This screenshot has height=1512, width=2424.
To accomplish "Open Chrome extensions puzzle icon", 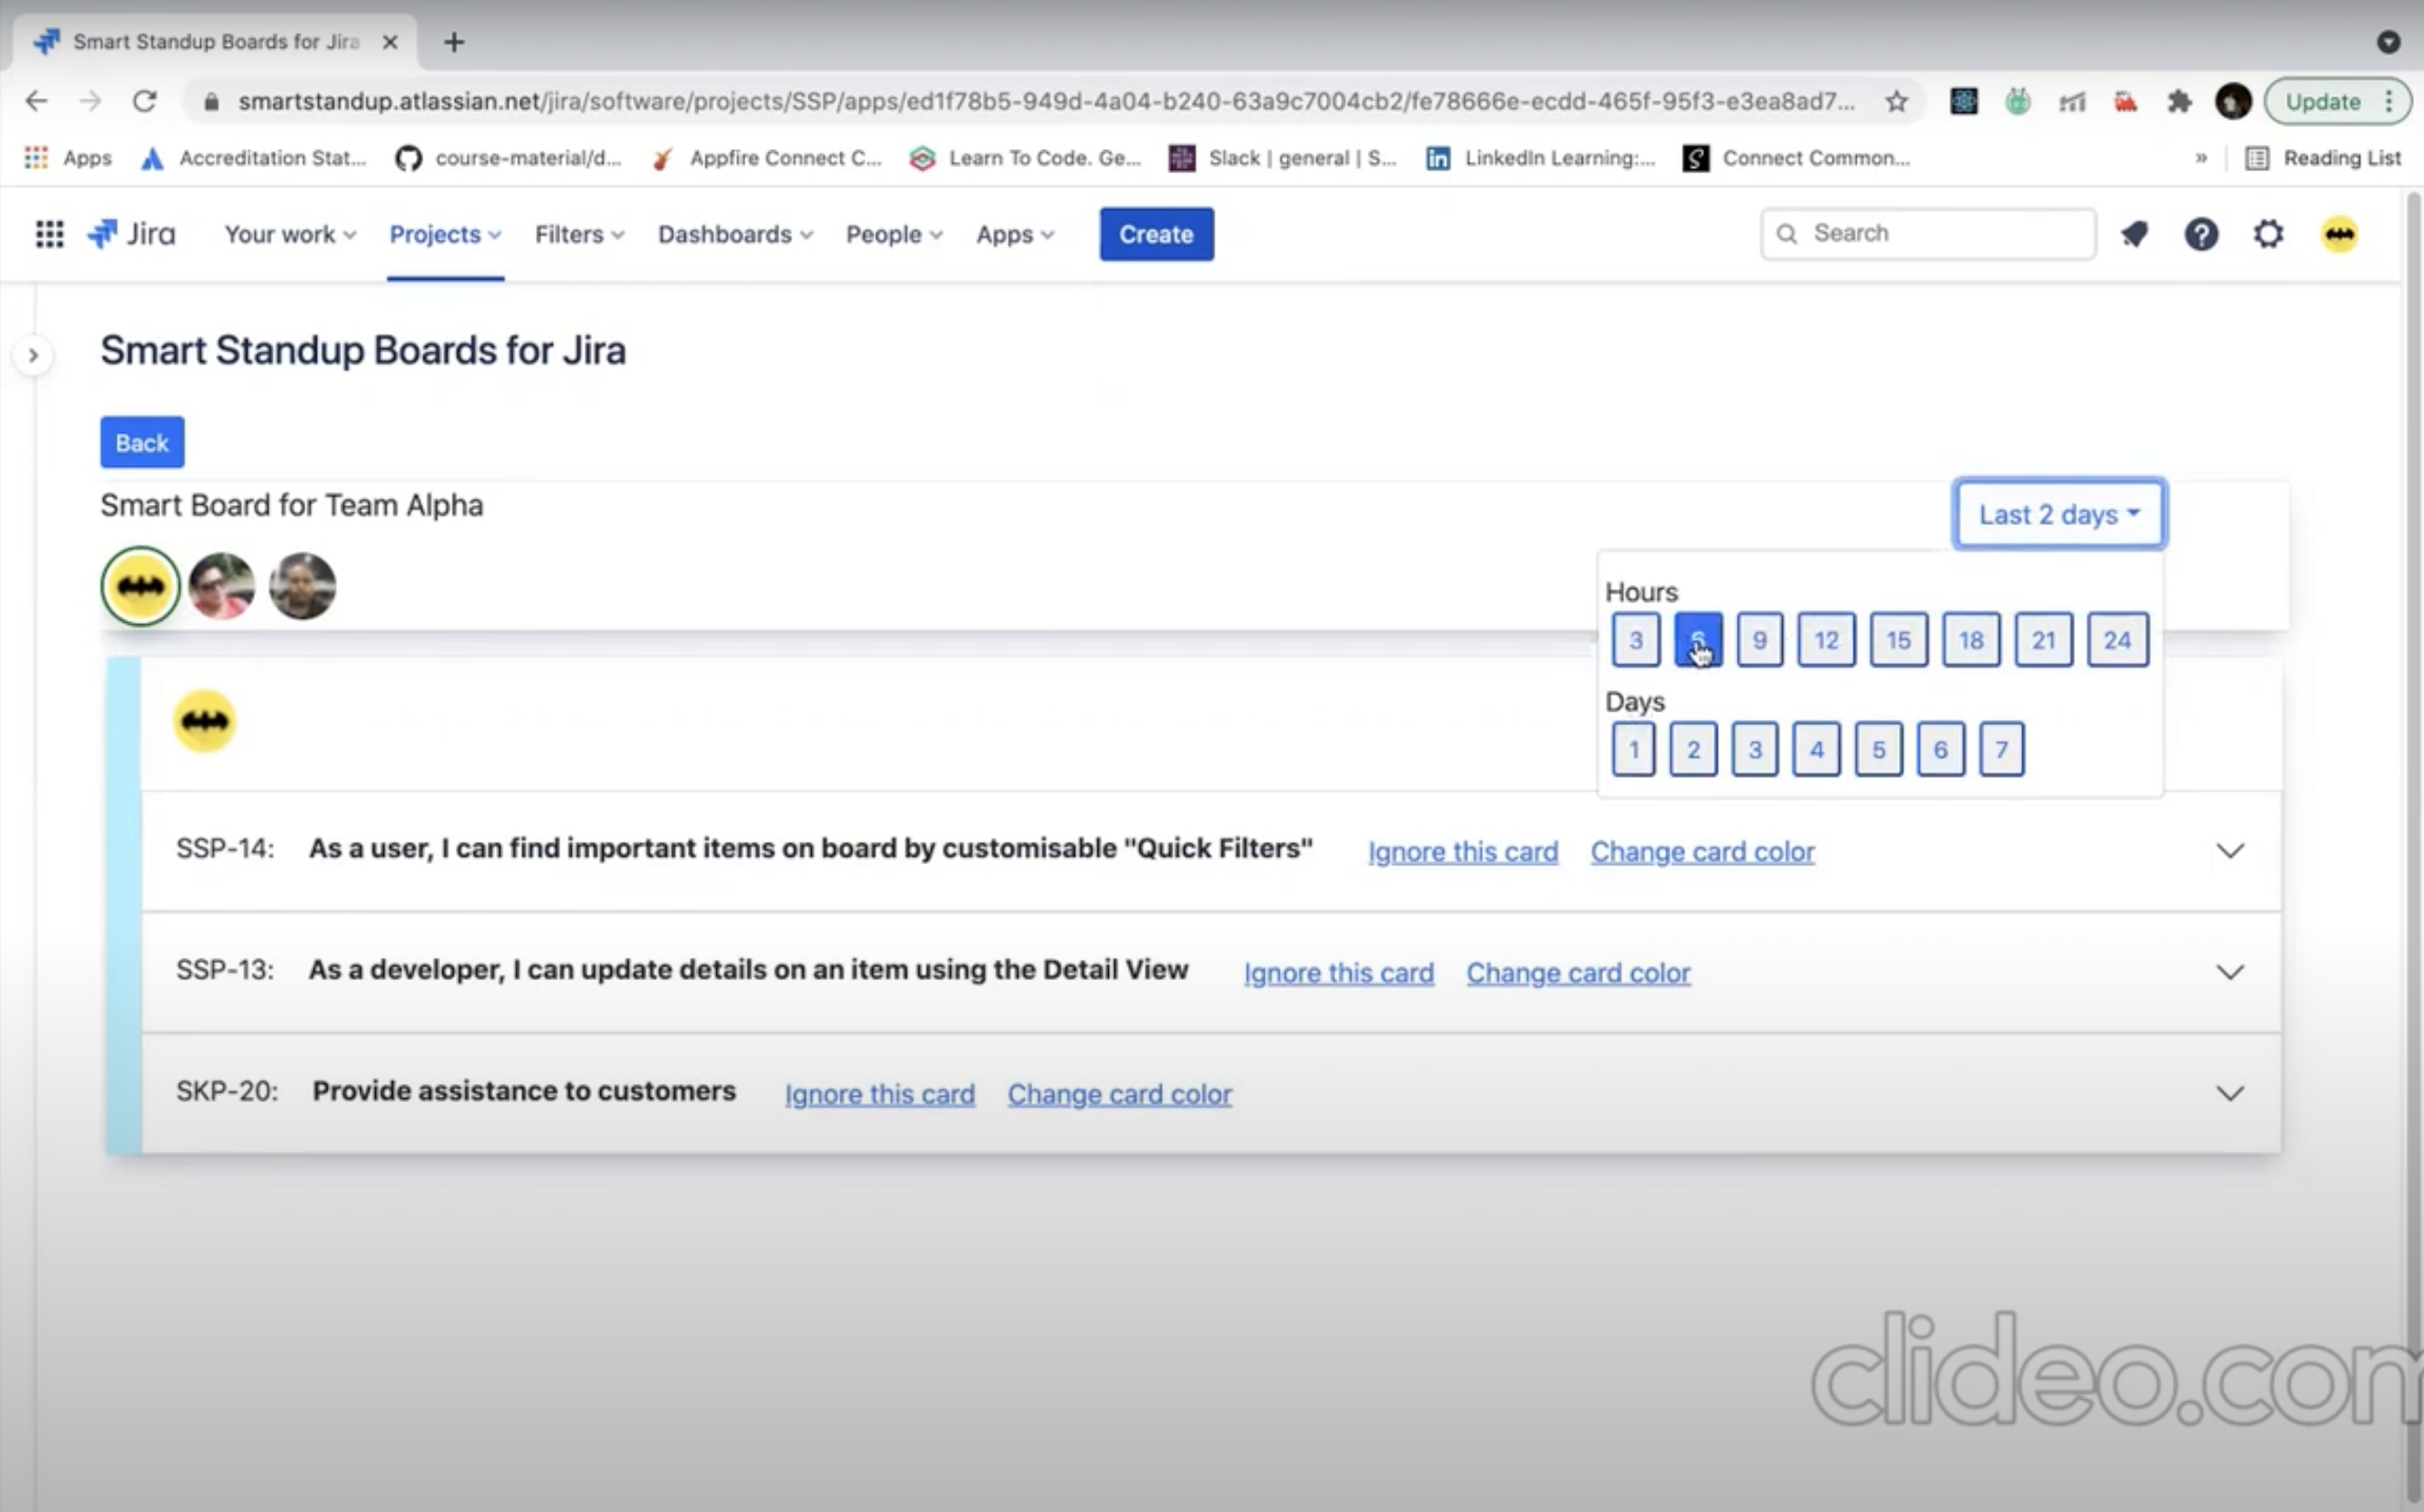I will pyautogui.click(x=2179, y=101).
